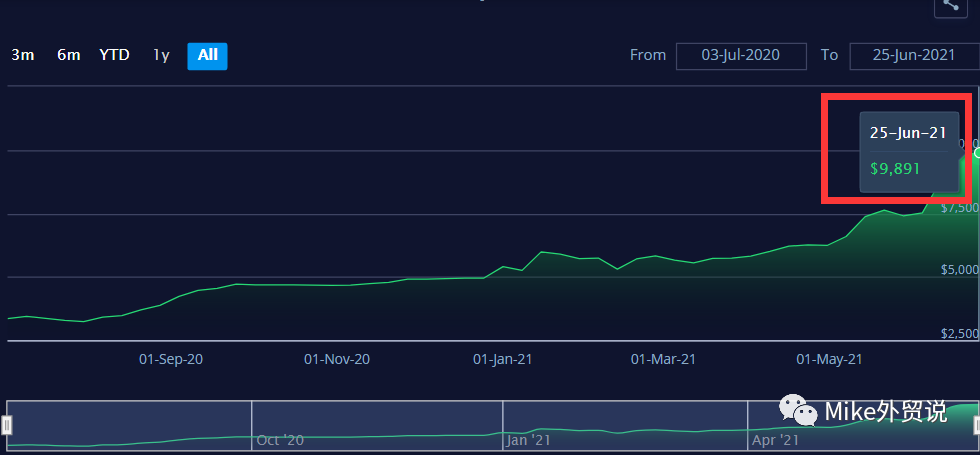Select the 3m time range
This screenshot has width=980, height=455.
[x=22, y=55]
